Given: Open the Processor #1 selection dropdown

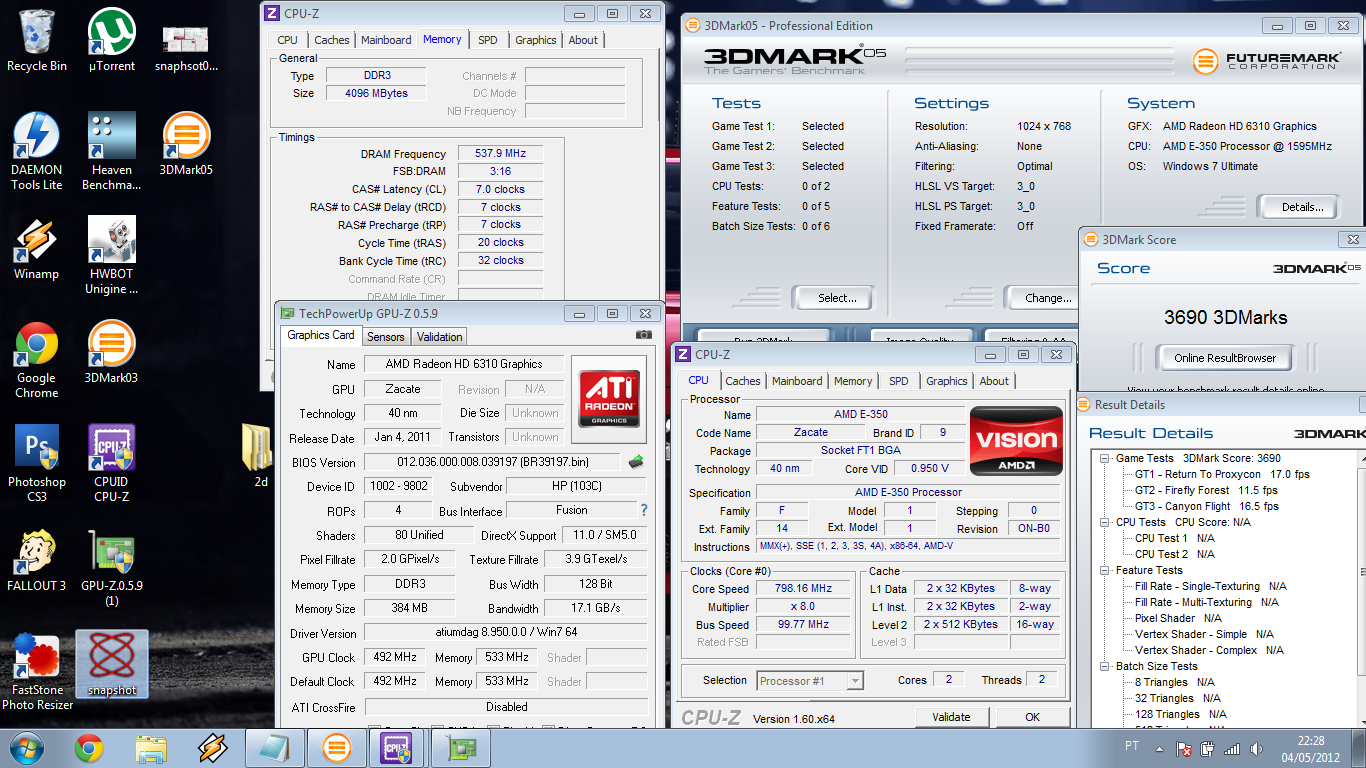Looking at the screenshot, I should [x=810, y=681].
